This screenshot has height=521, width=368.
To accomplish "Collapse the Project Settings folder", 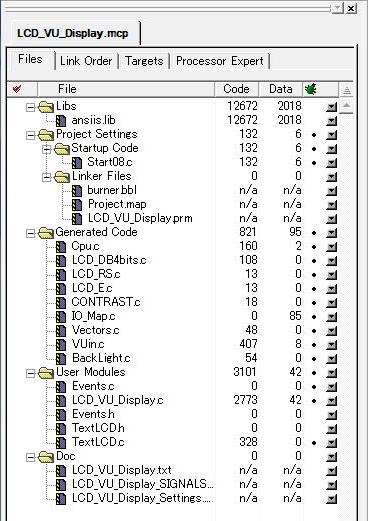I will tap(31, 135).
